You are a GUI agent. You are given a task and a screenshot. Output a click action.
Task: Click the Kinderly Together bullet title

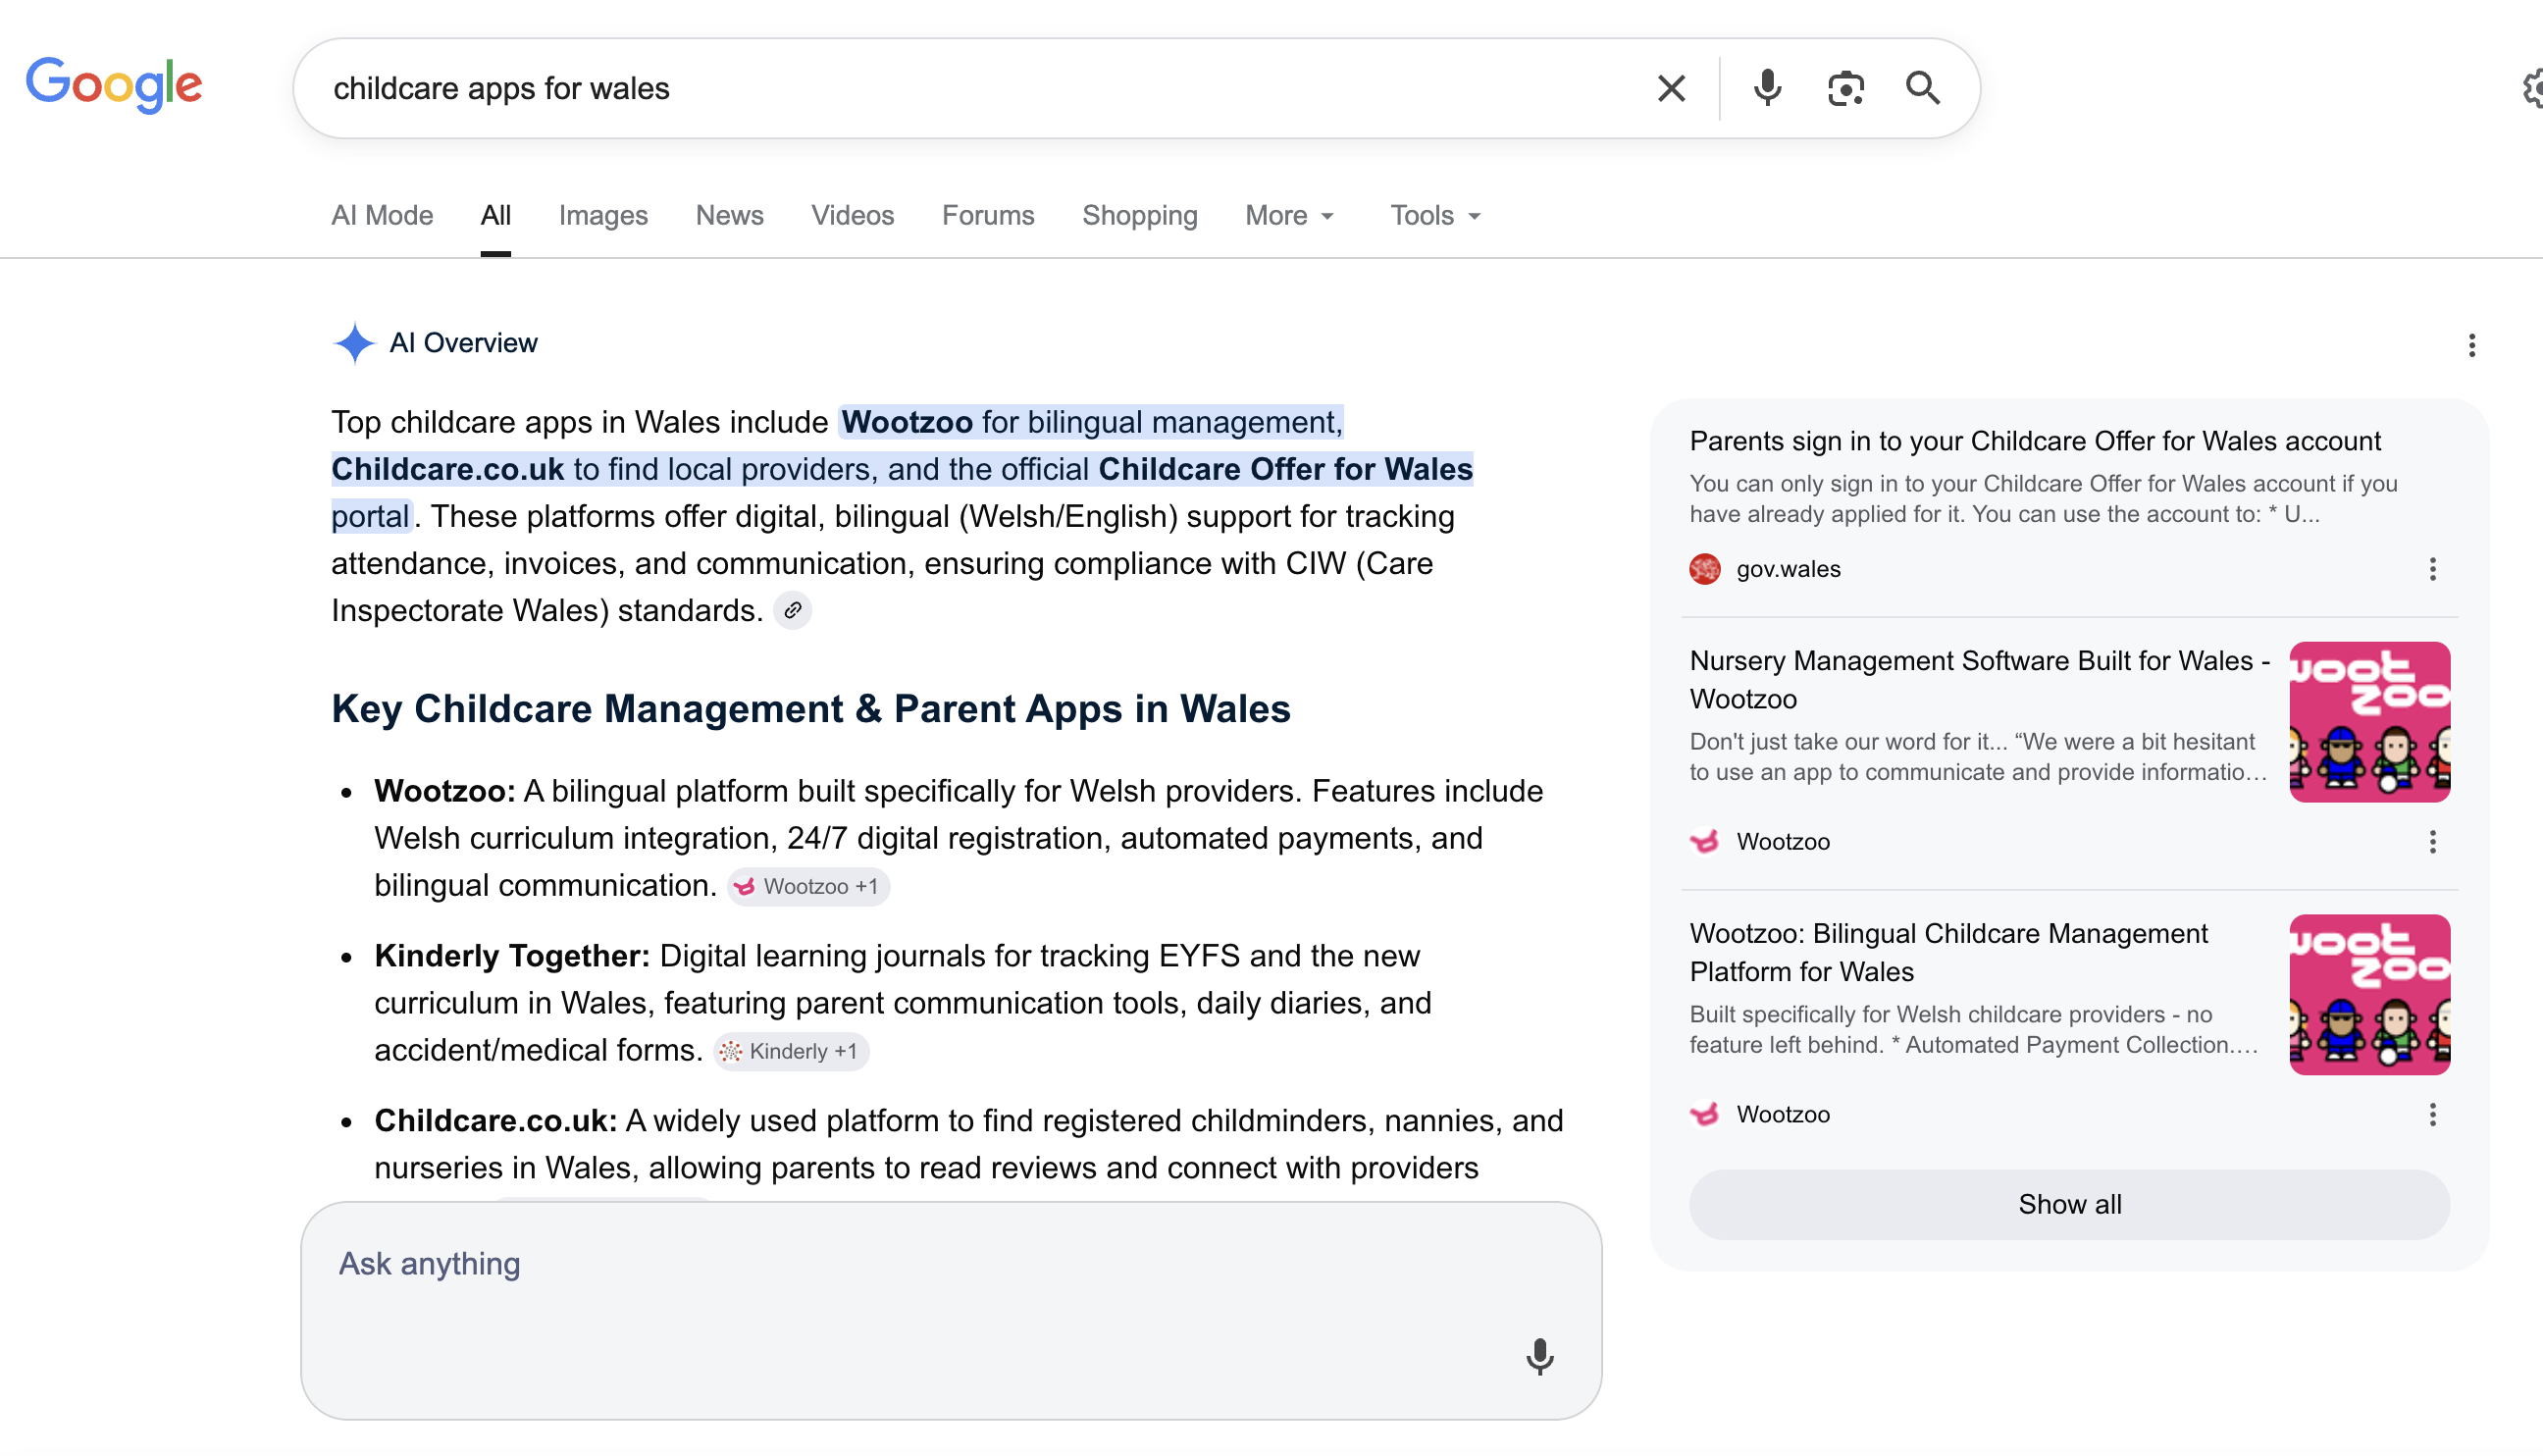pyautogui.click(x=512, y=956)
